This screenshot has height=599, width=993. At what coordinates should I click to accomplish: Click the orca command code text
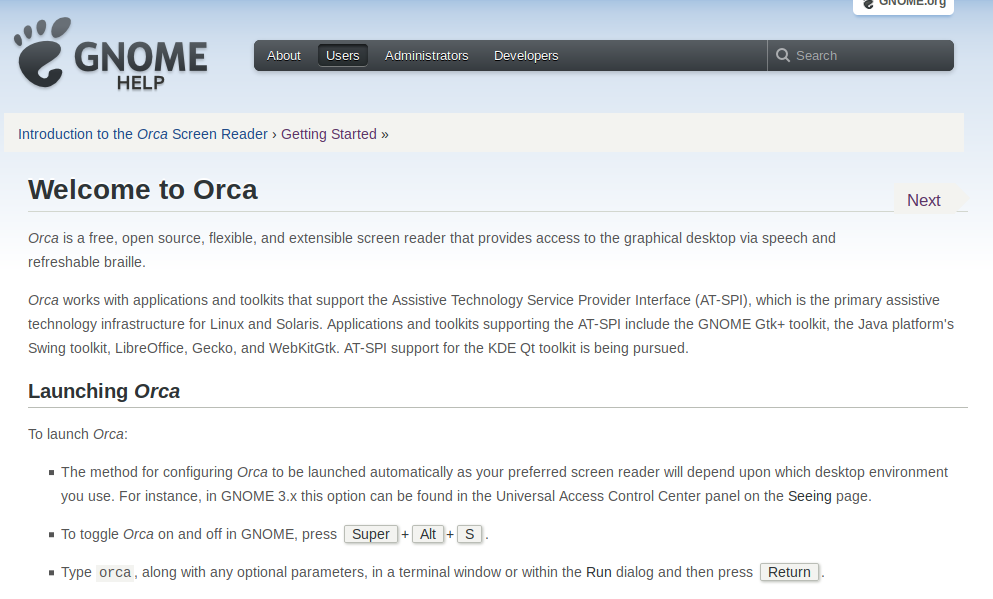click(115, 572)
